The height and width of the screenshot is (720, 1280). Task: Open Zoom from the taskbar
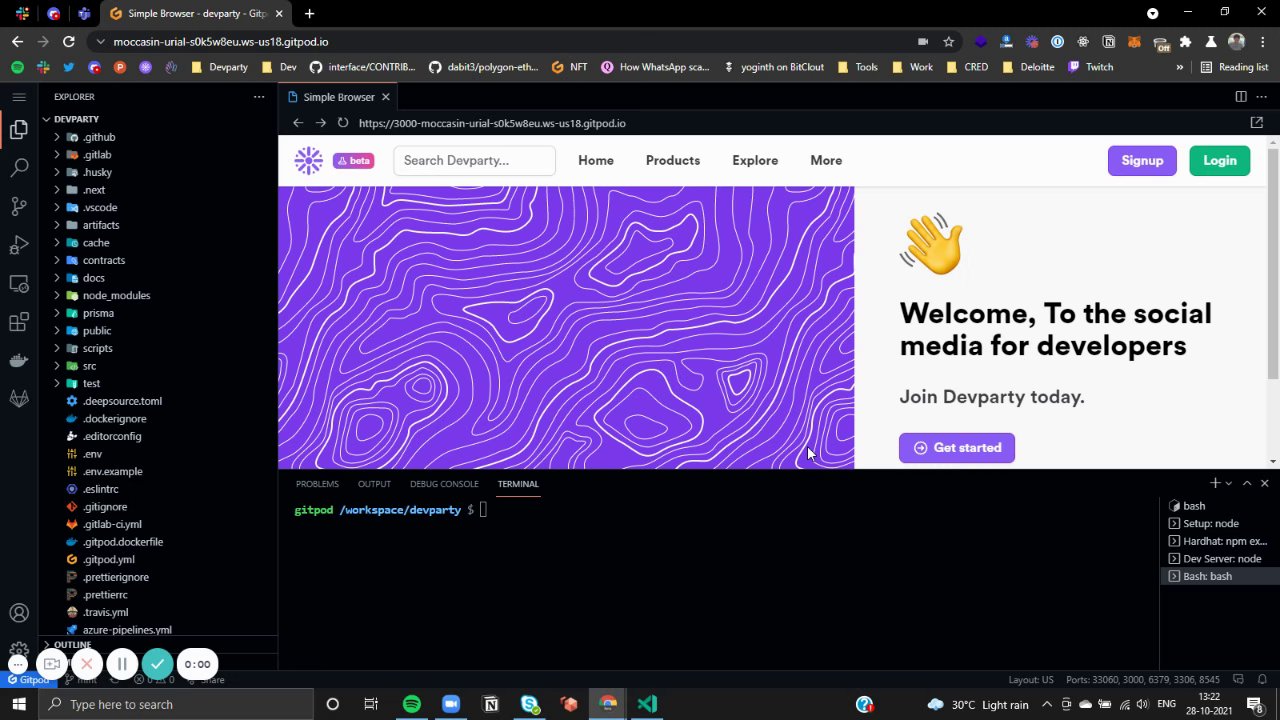pos(451,704)
